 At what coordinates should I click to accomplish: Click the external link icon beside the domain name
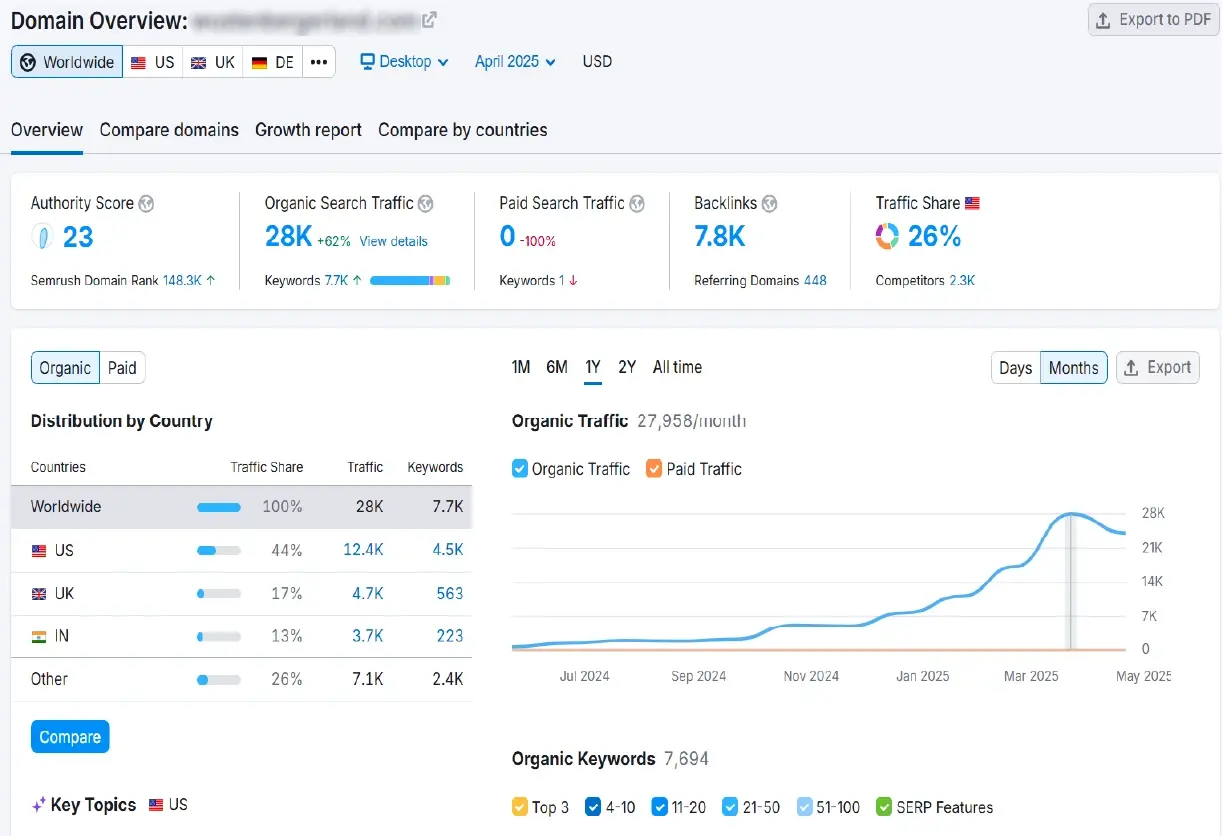click(x=429, y=20)
